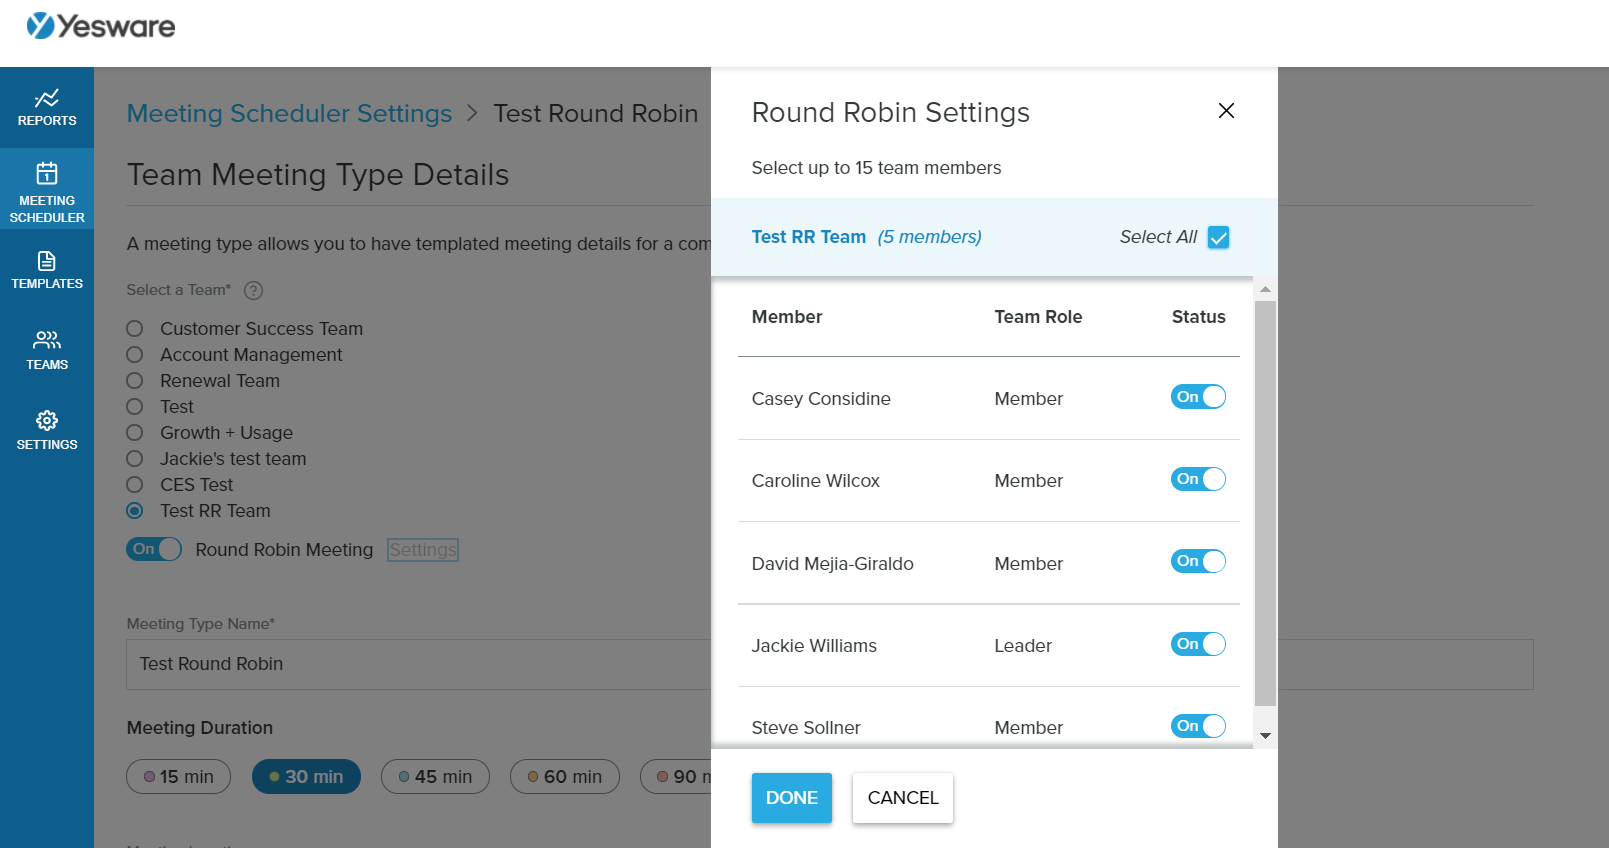The width and height of the screenshot is (1609, 848).
Task: Select the Customer Success Team radio button
Action: (x=135, y=329)
